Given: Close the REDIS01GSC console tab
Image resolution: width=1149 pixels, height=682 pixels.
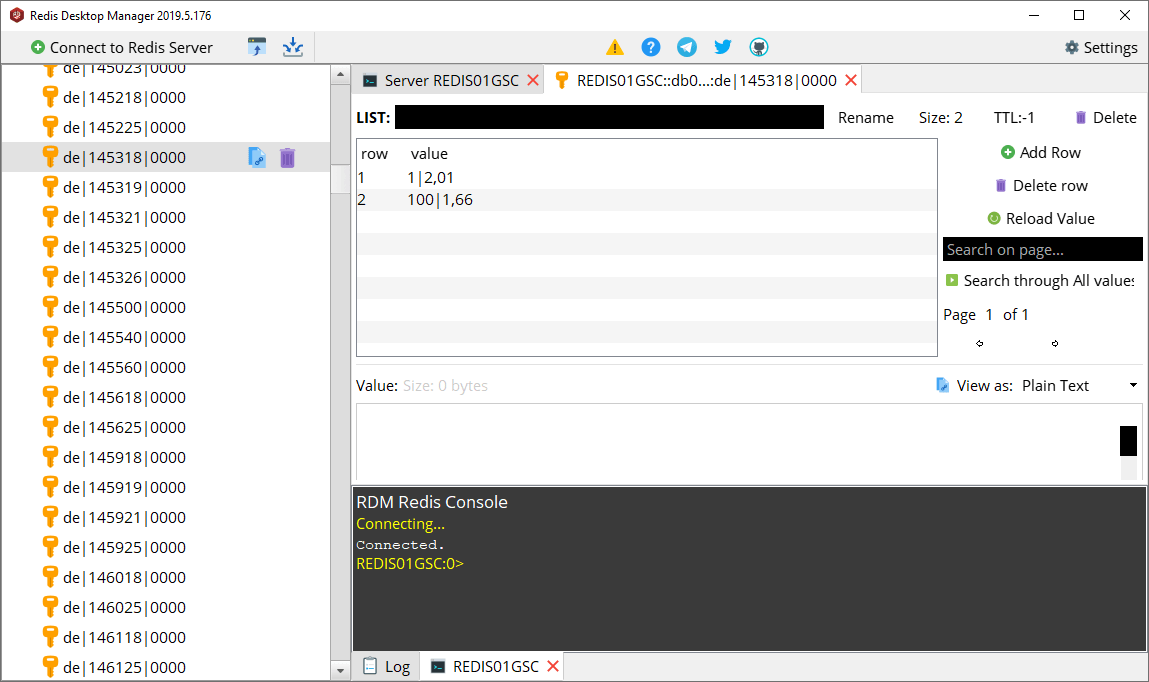Looking at the screenshot, I should 553,667.
